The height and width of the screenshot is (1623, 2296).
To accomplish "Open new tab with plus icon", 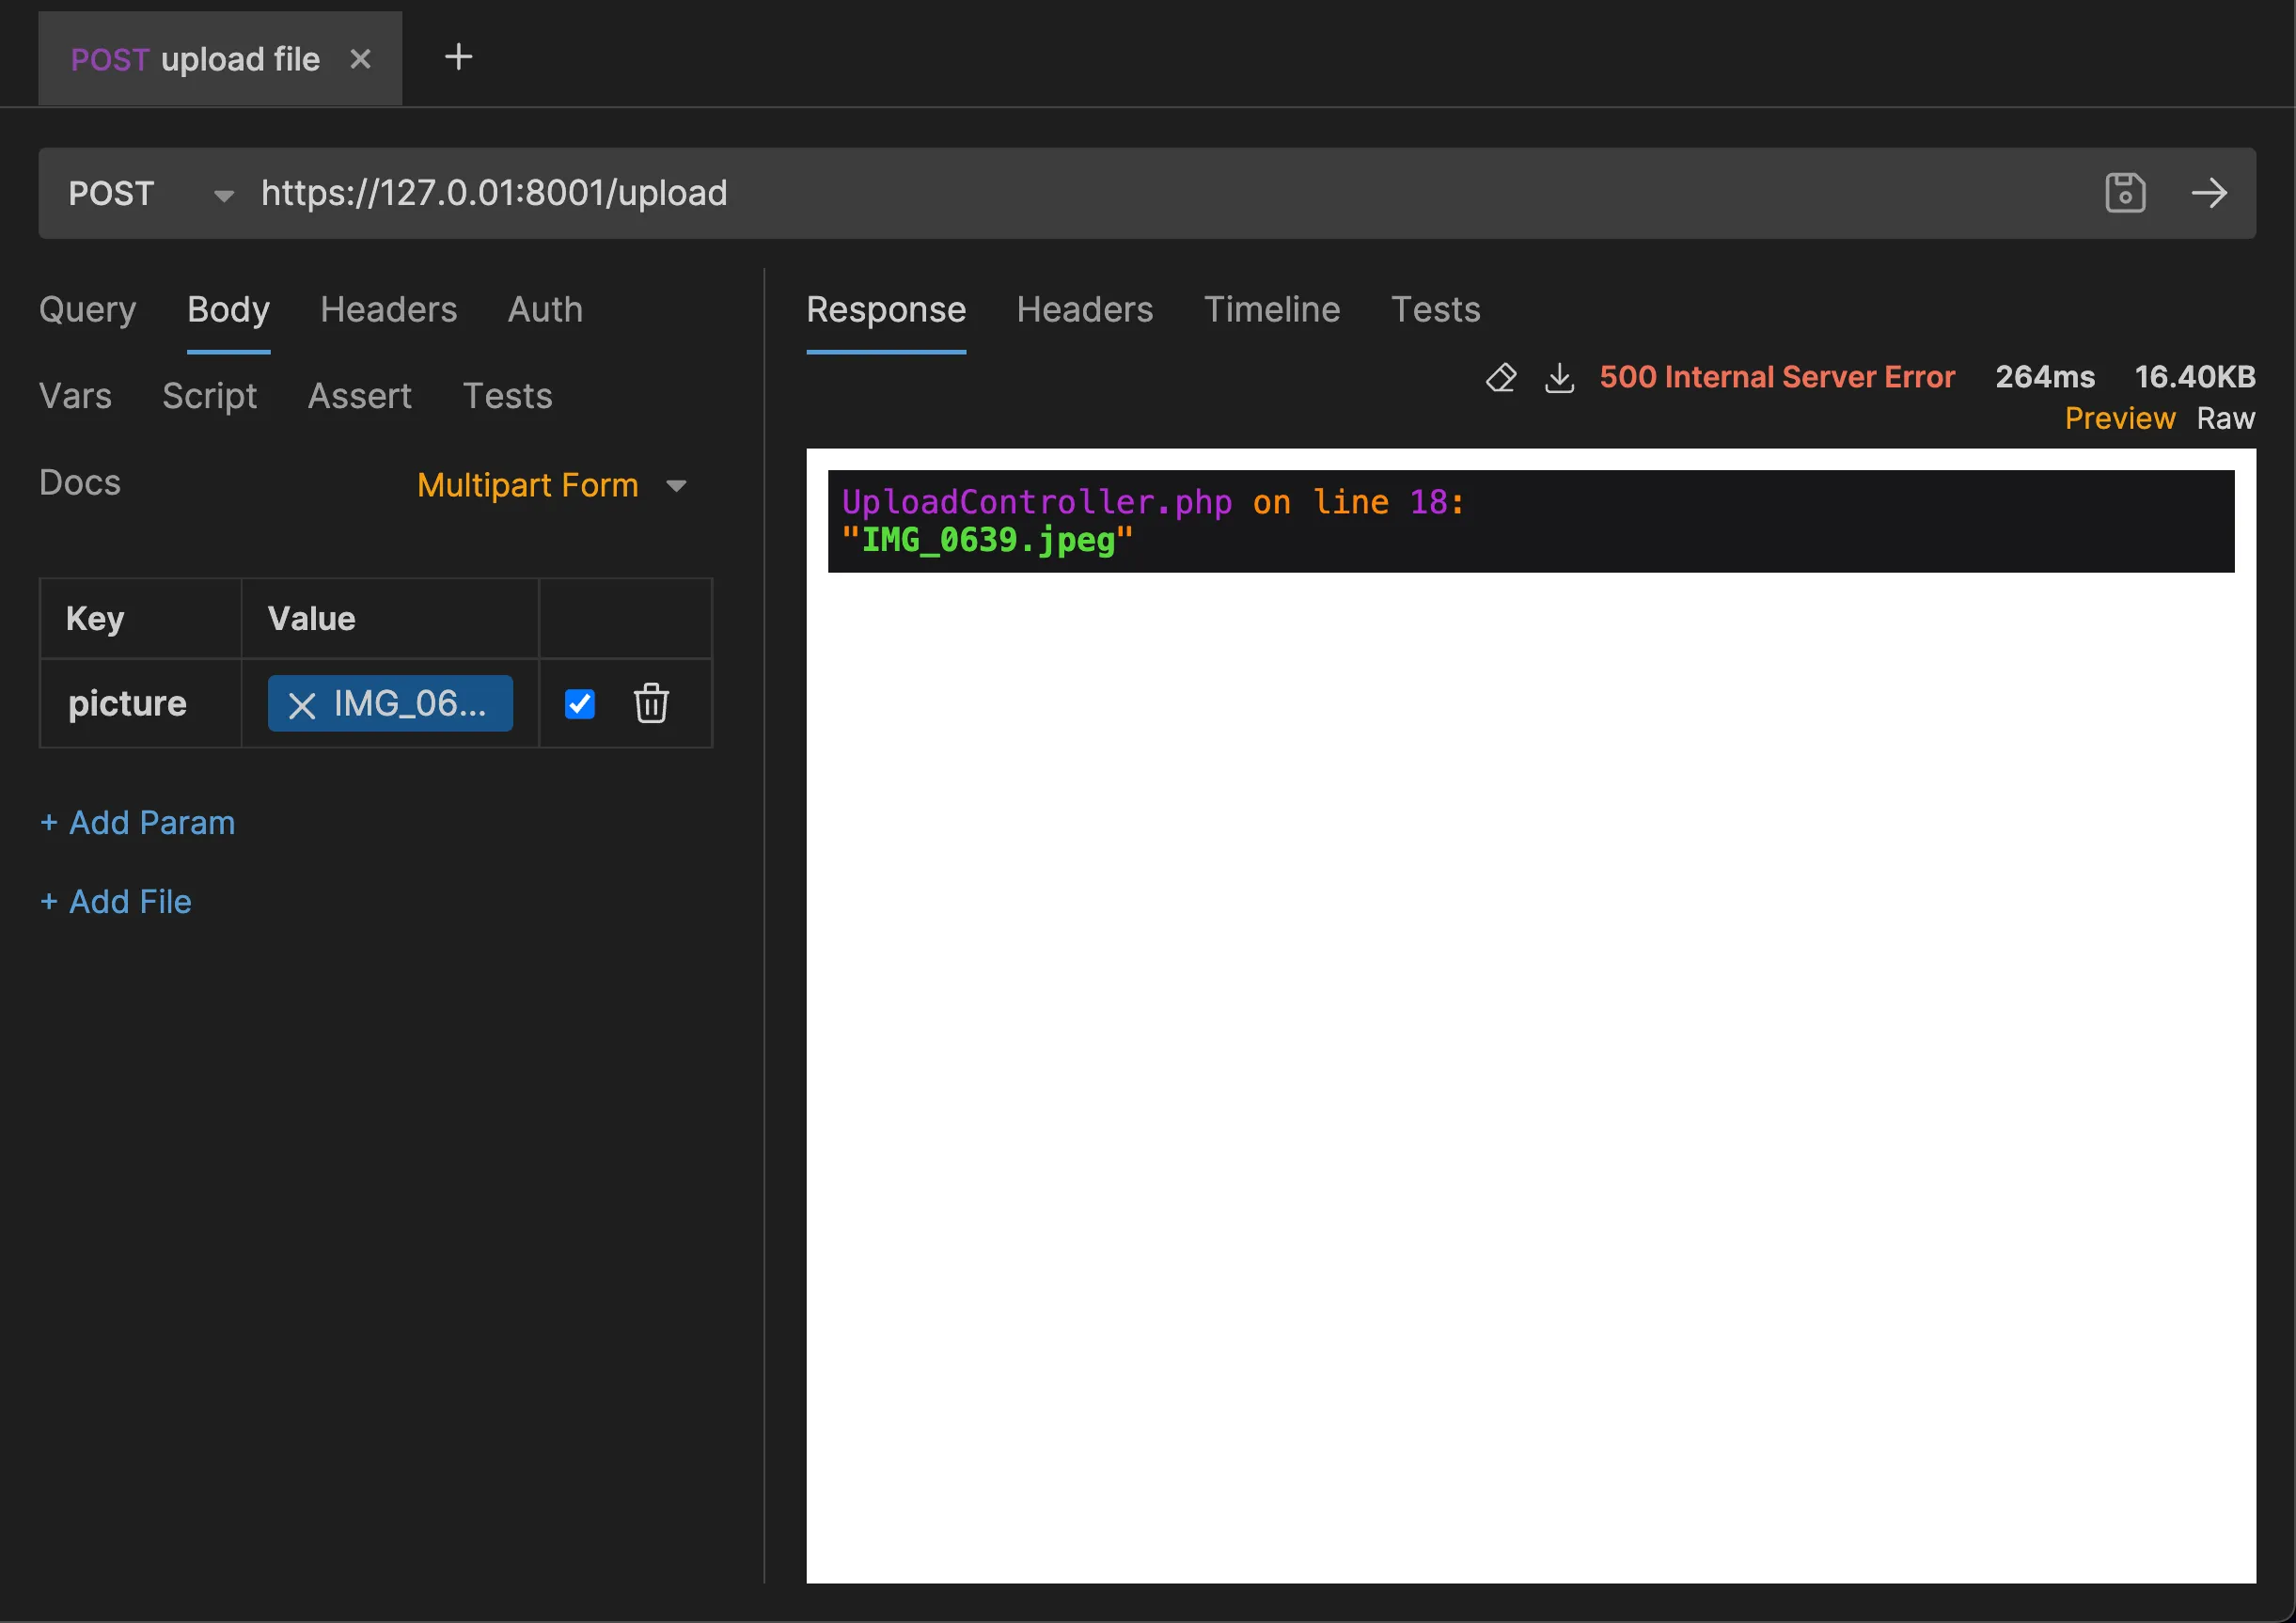I will [x=458, y=57].
